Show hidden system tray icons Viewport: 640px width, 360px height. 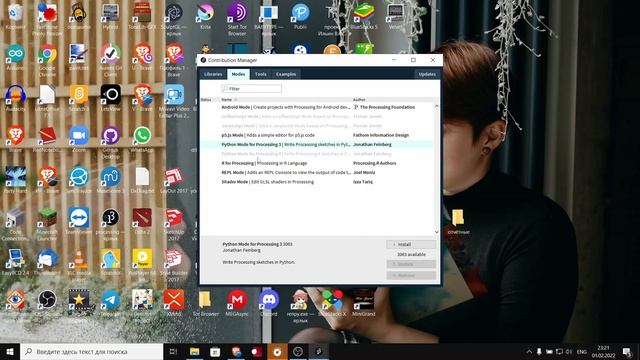(x=529, y=352)
